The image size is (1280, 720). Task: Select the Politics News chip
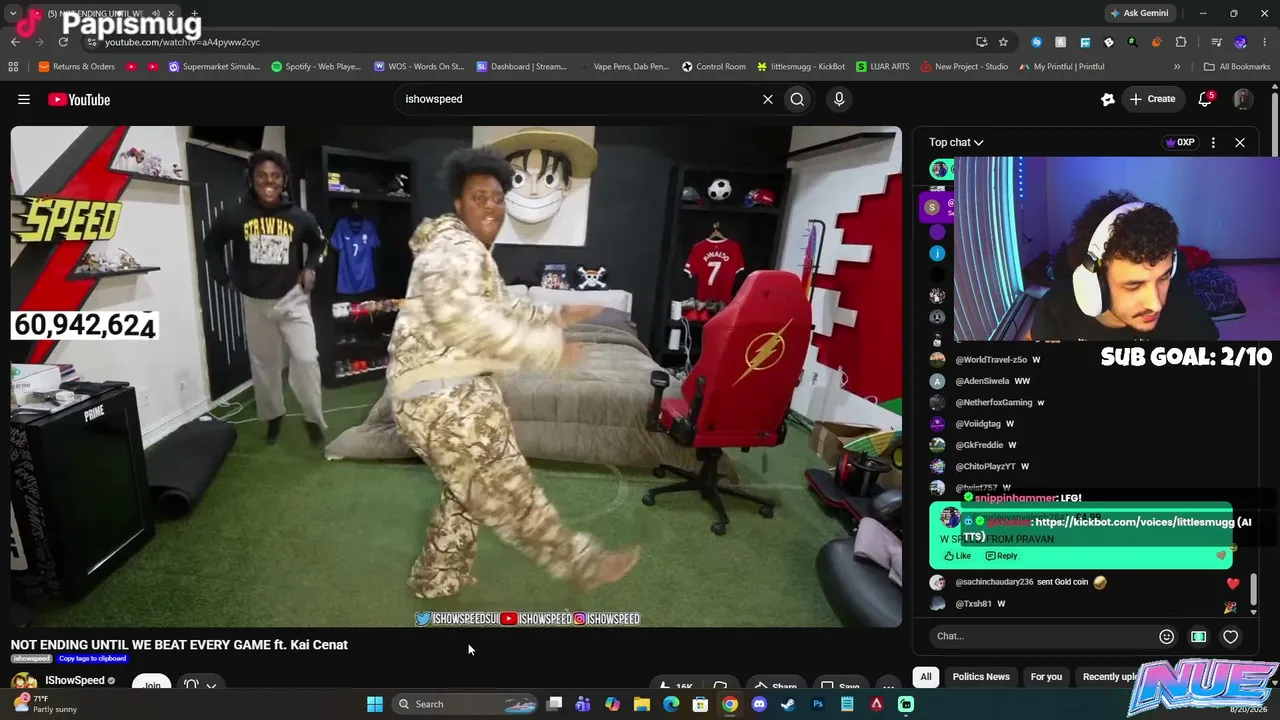(981, 677)
